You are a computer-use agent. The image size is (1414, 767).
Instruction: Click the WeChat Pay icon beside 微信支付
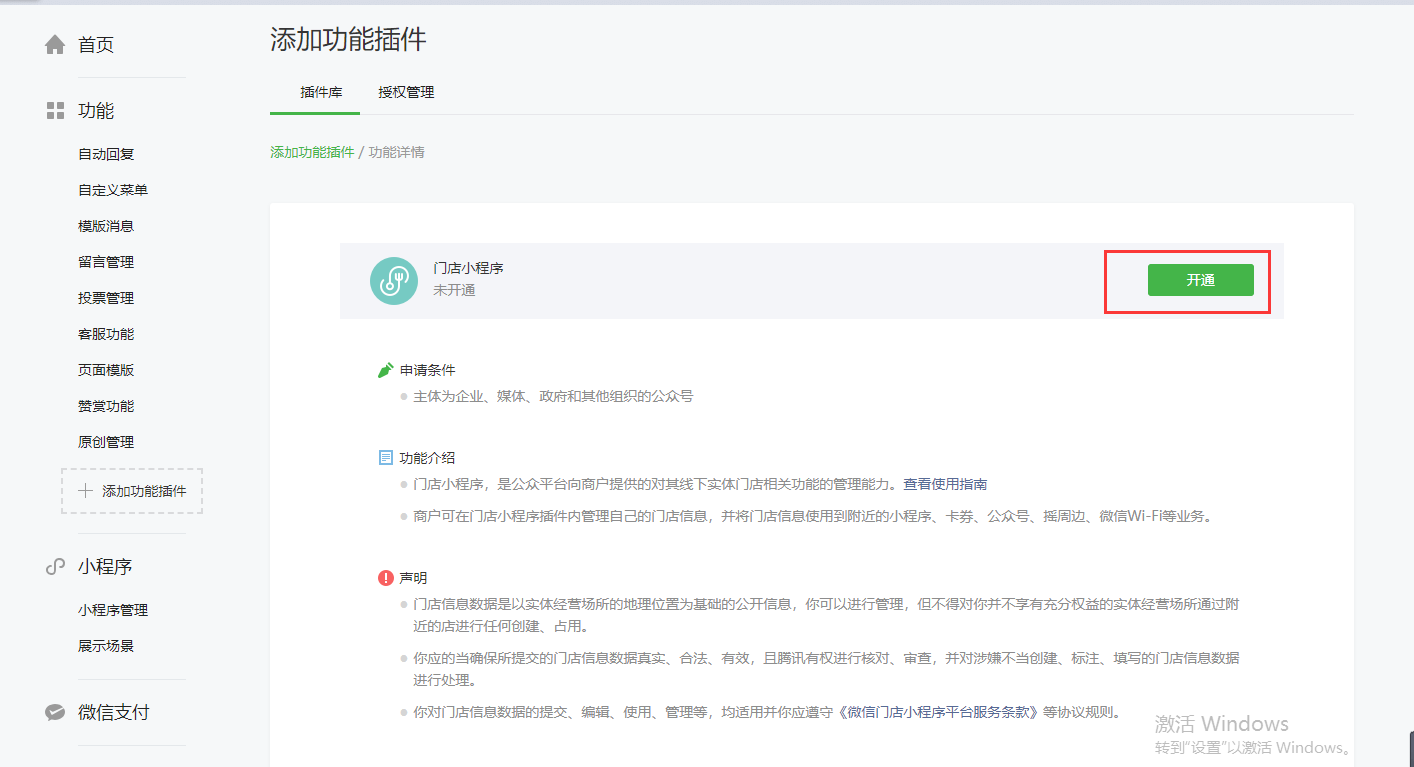[55, 713]
